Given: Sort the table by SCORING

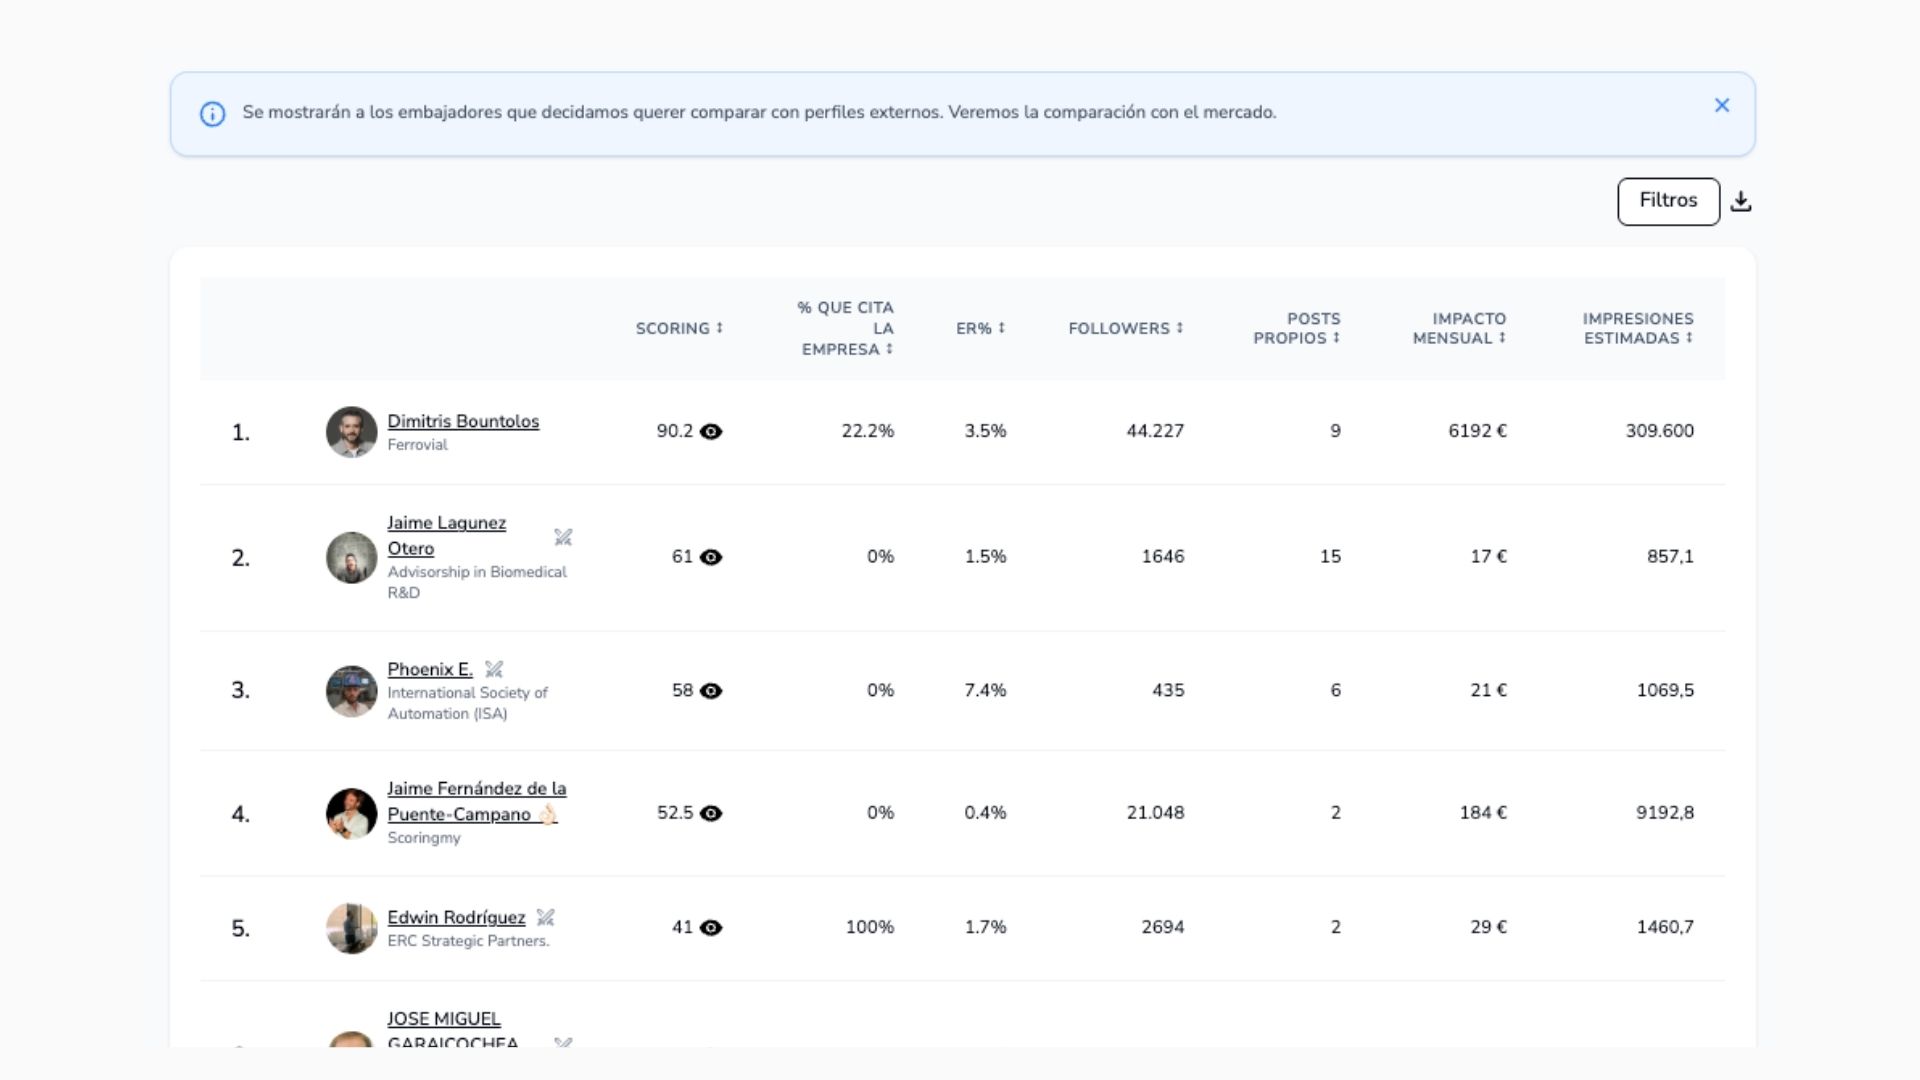Looking at the screenshot, I should pyautogui.click(x=678, y=328).
